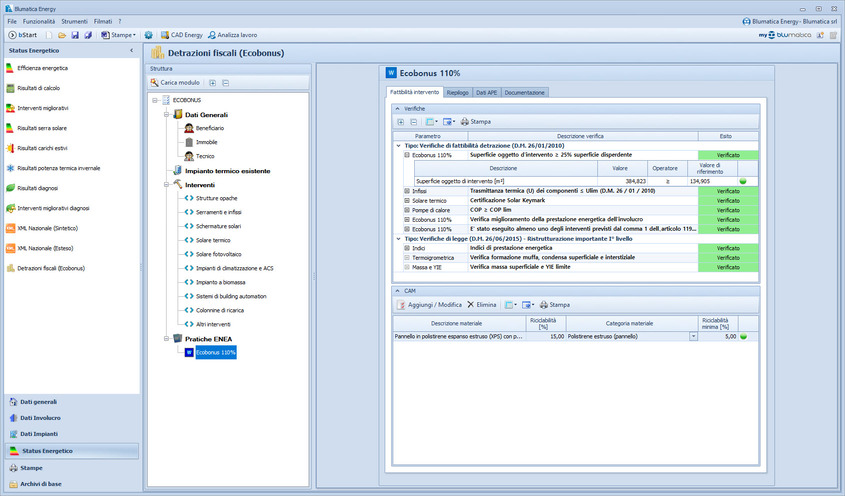This screenshot has width=845, height=496.
Task: Open the Funzionalità menu
Action: point(39,22)
